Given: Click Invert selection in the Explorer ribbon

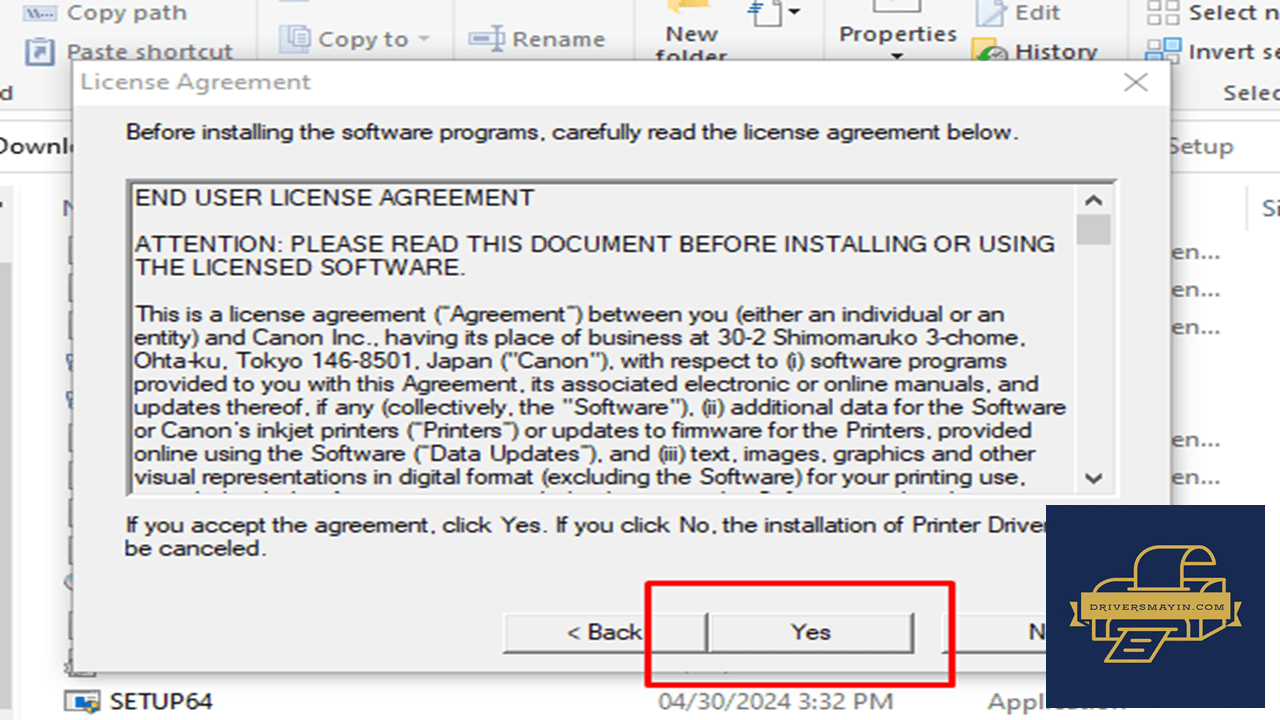Looking at the screenshot, I should [1213, 51].
